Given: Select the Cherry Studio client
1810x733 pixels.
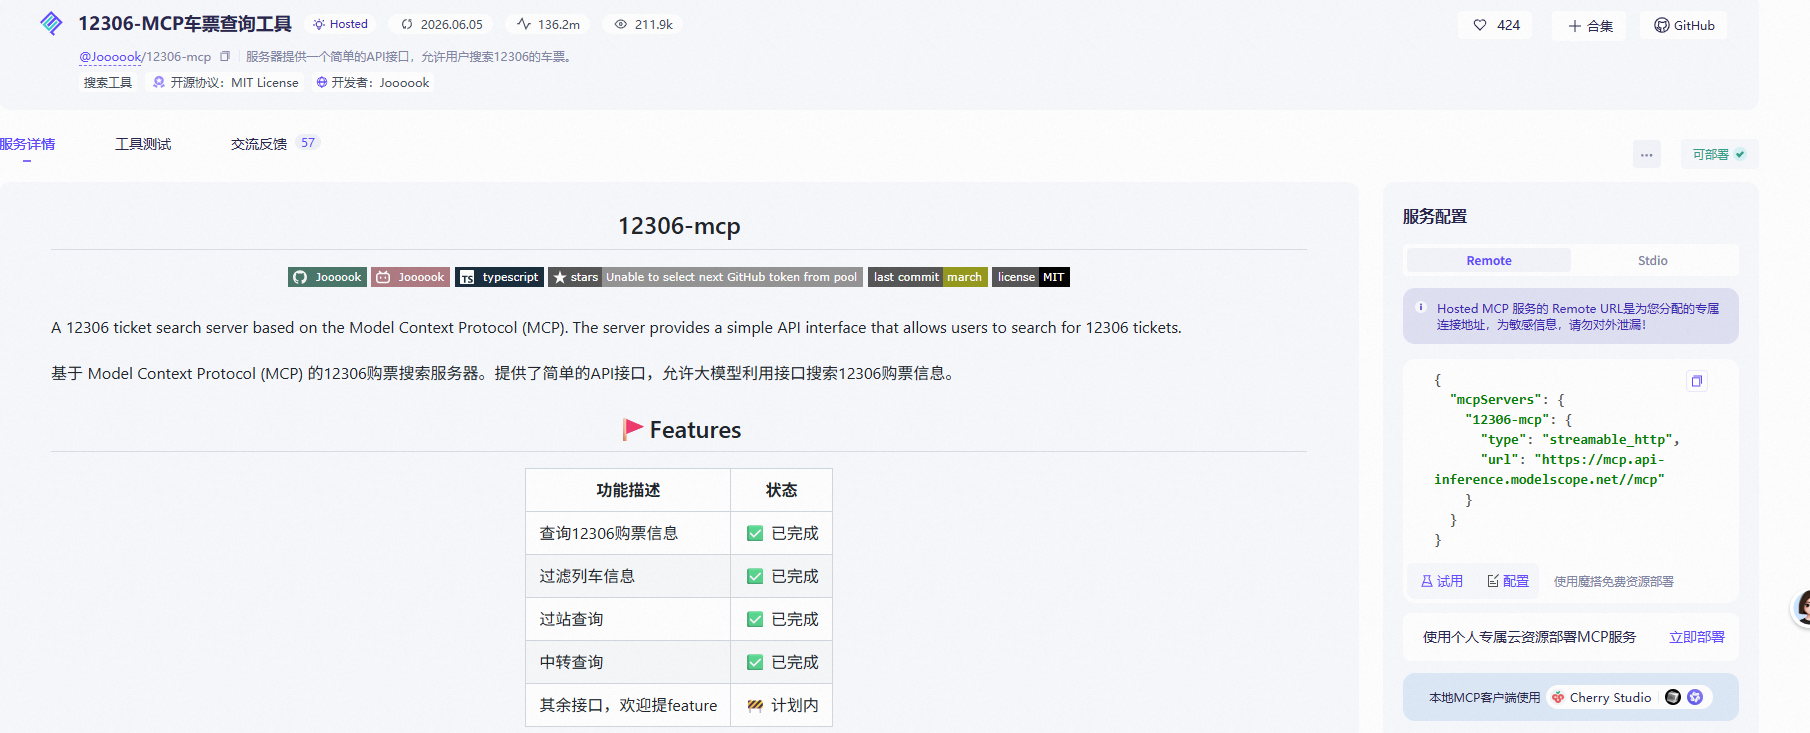Looking at the screenshot, I should (x=1602, y=698).
